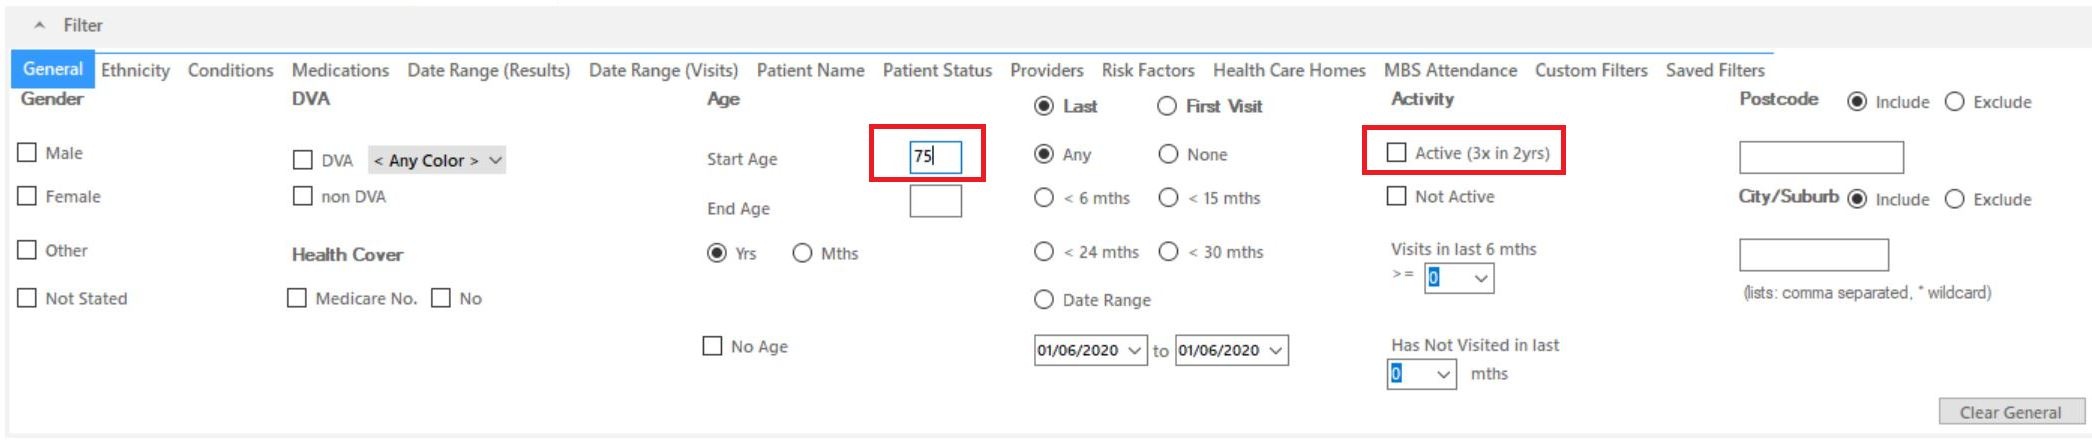Click the Postcode text field
This screenshot has width=2092, height=441.
tap(1821, 157)
